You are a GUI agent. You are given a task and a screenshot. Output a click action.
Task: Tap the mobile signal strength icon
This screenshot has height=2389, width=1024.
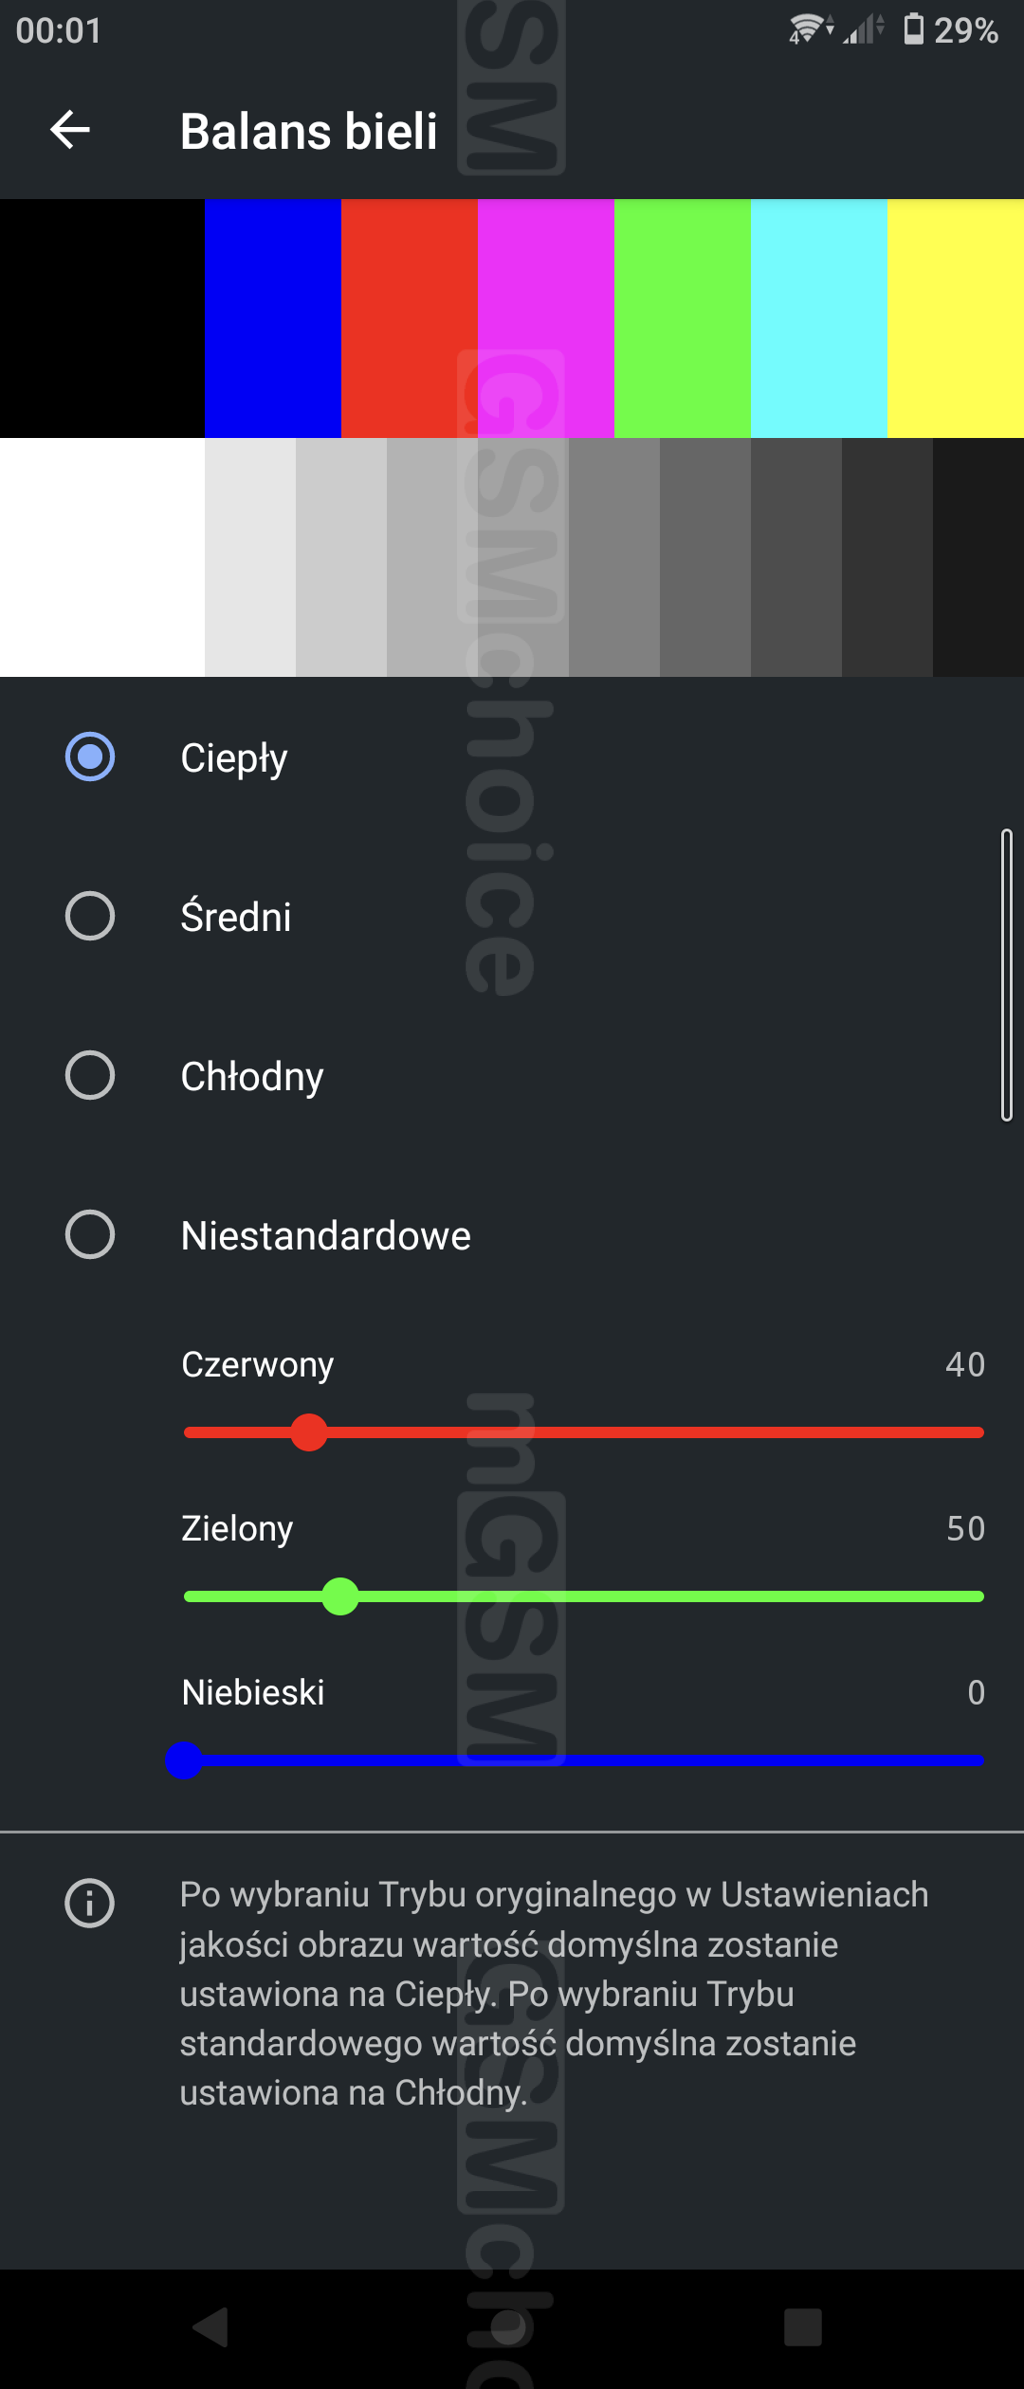pos(863,29)
